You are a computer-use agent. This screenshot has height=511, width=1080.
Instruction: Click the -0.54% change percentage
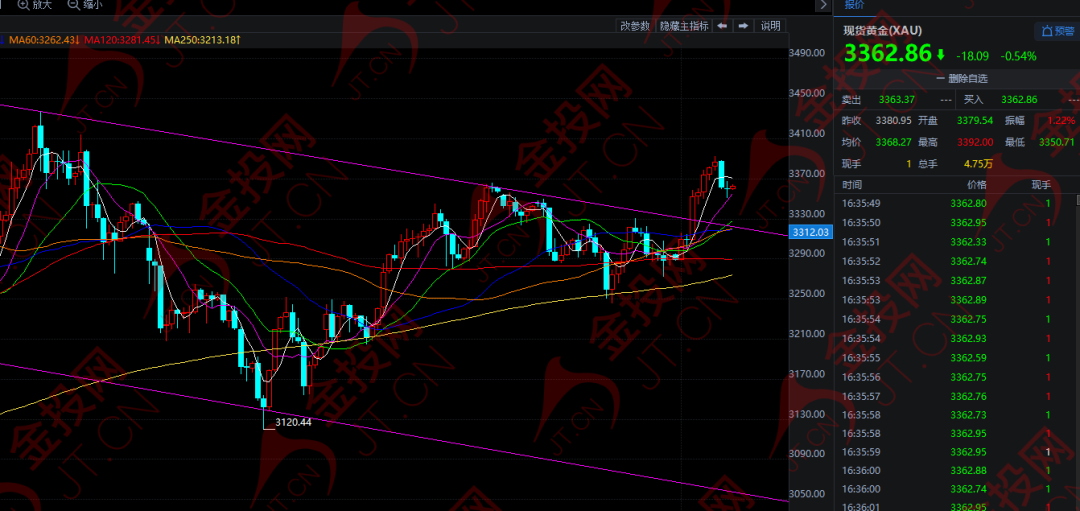[x=1018, y=56]
